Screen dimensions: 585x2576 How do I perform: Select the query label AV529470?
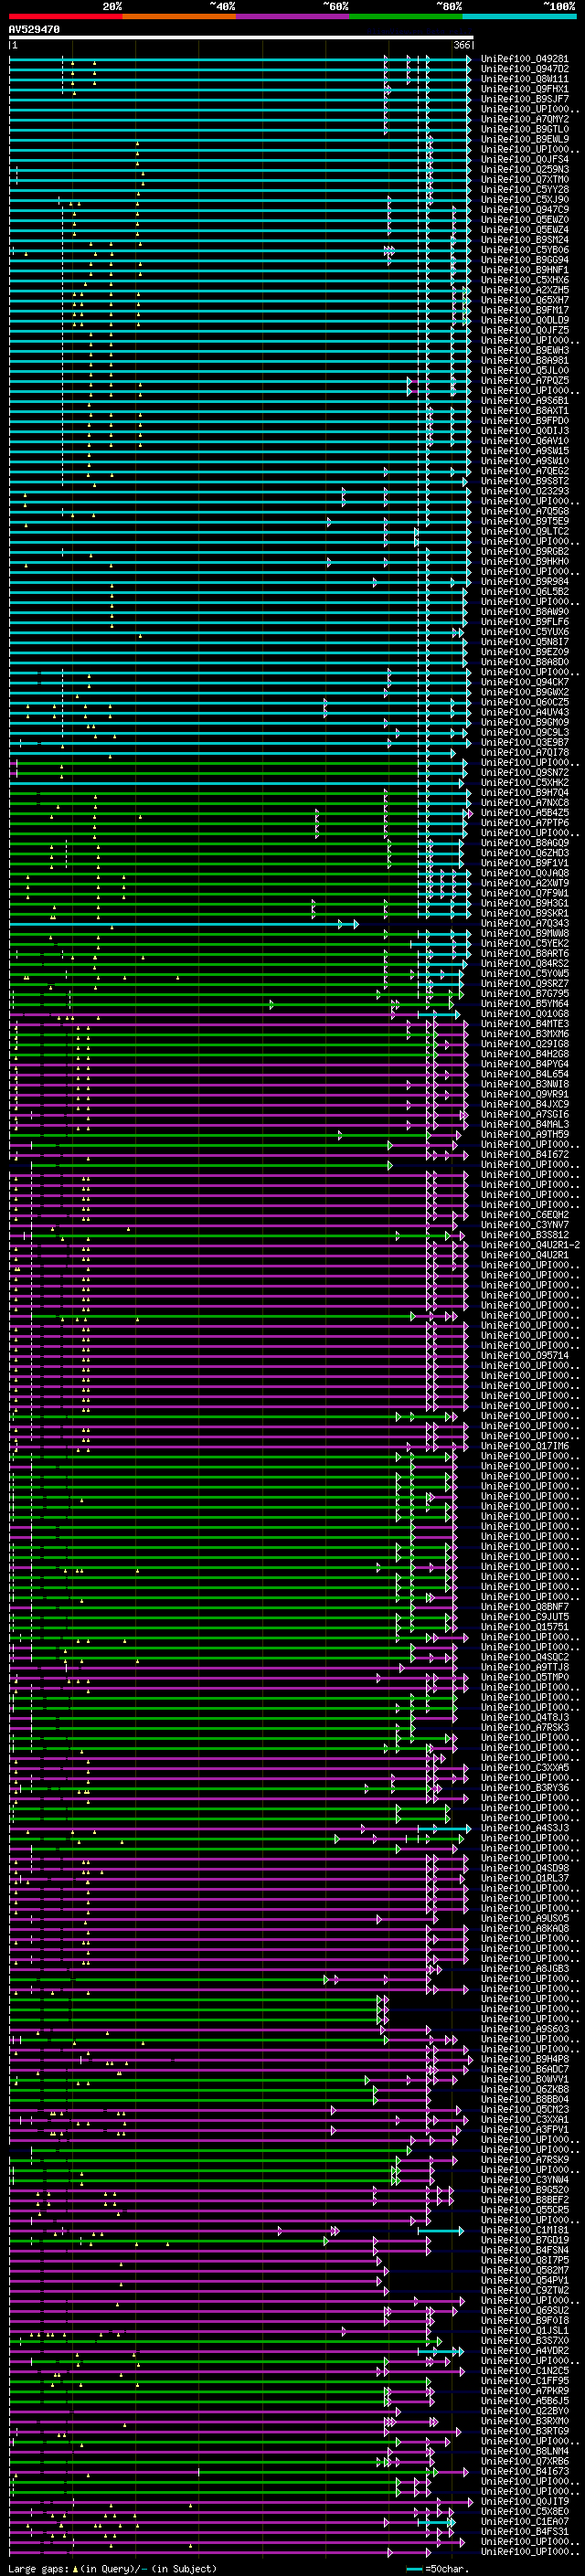coord(34,30)
